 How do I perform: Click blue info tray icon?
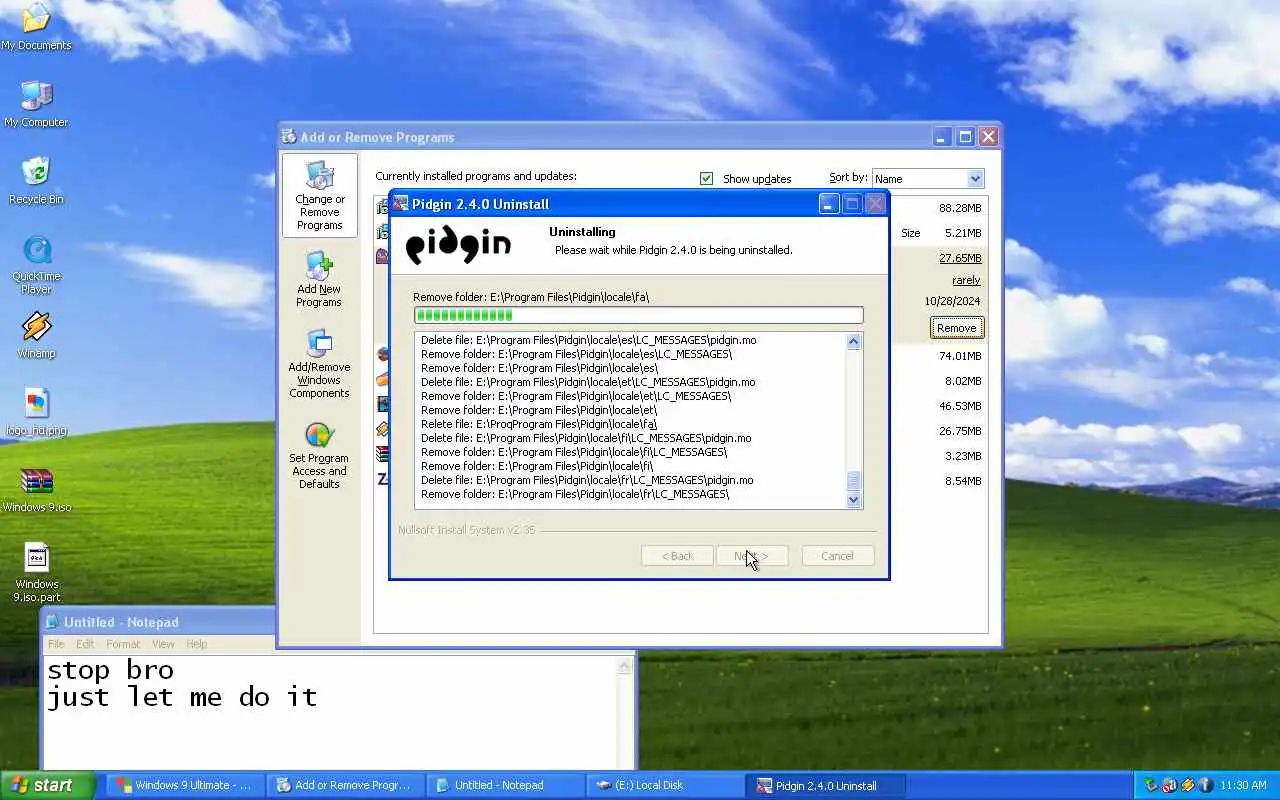click(1206, 785)
